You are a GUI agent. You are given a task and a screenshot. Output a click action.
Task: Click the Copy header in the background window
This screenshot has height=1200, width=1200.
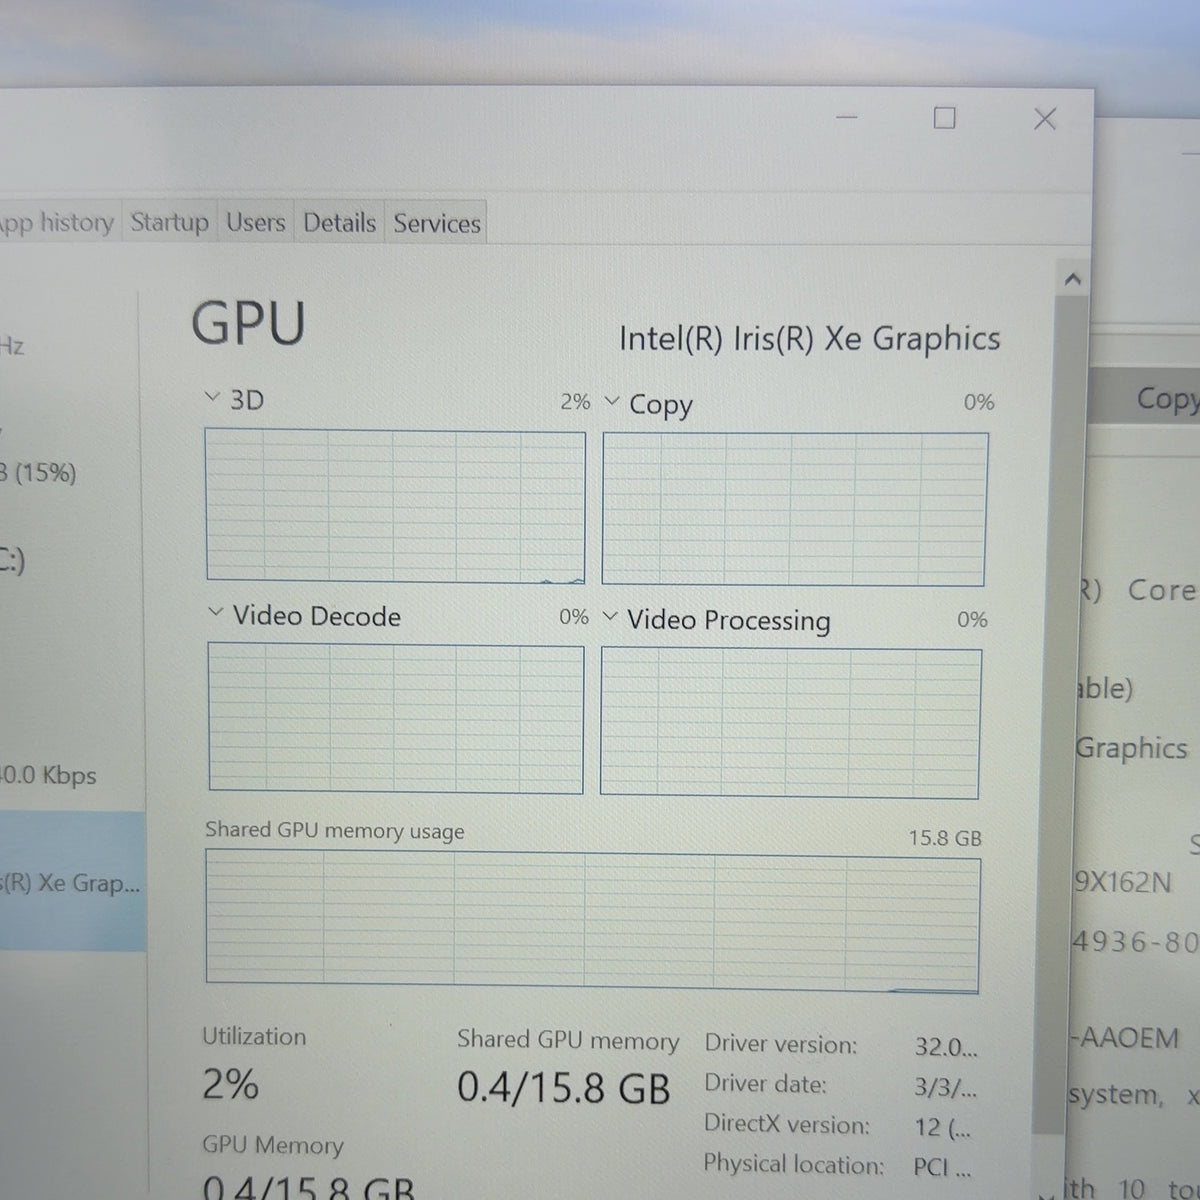[x=1167, y=398]
